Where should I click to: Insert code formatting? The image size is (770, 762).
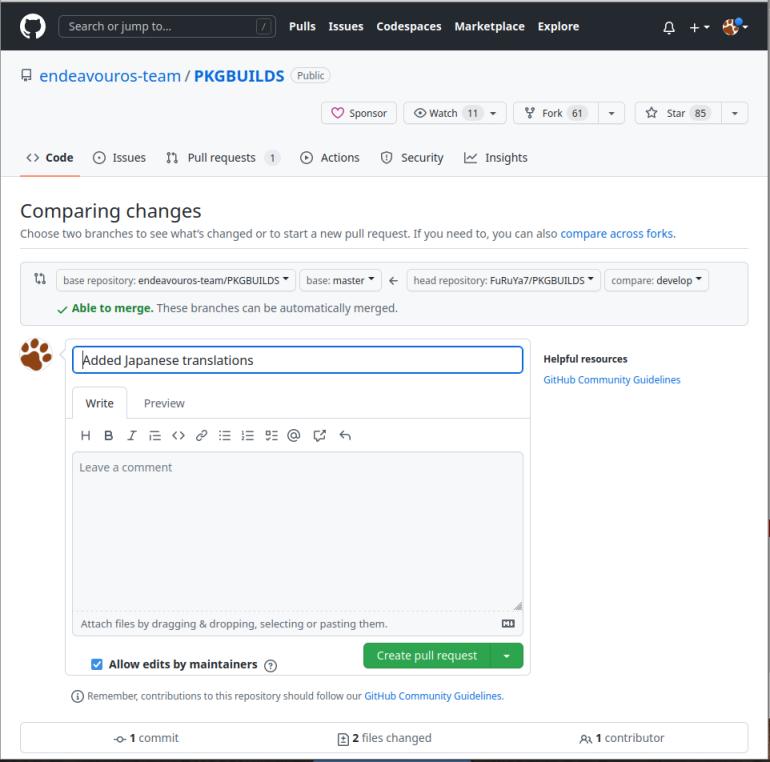[x=178, y=435]
